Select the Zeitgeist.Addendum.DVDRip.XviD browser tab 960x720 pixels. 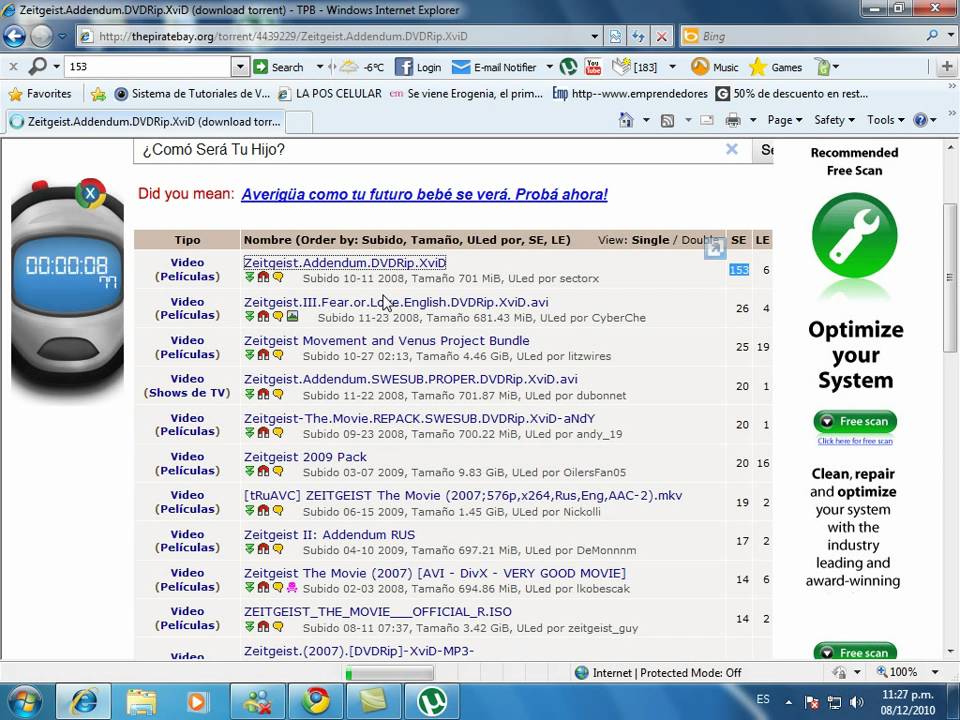click(x=144, y=121)
